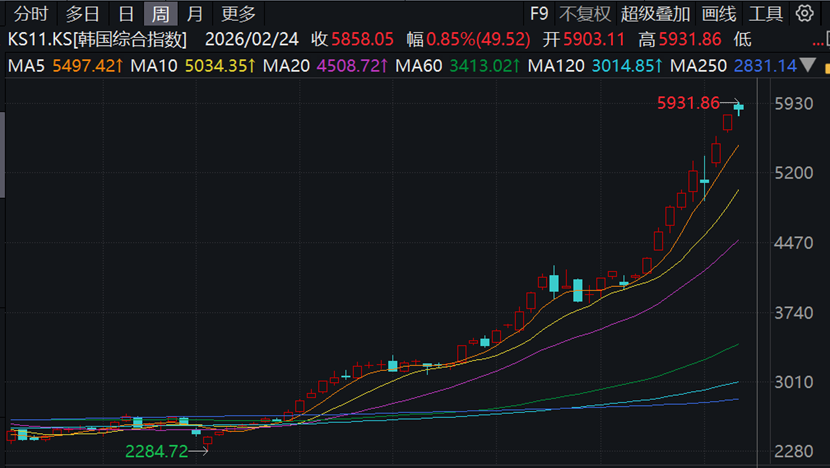
Task: Click the 2284.72 low price marker
Action: tap(156, 451)
